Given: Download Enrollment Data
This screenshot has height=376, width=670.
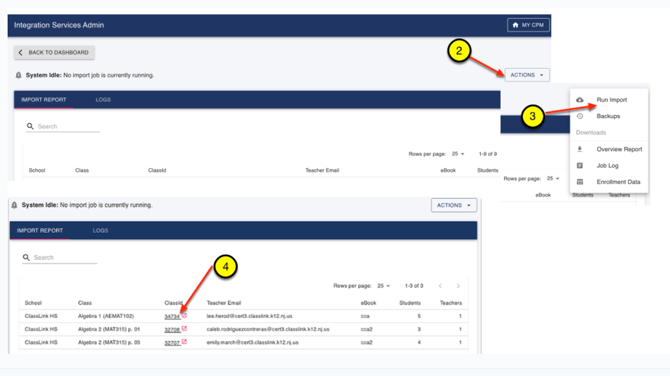Looking at the screenshot, I should pos(618,182).
